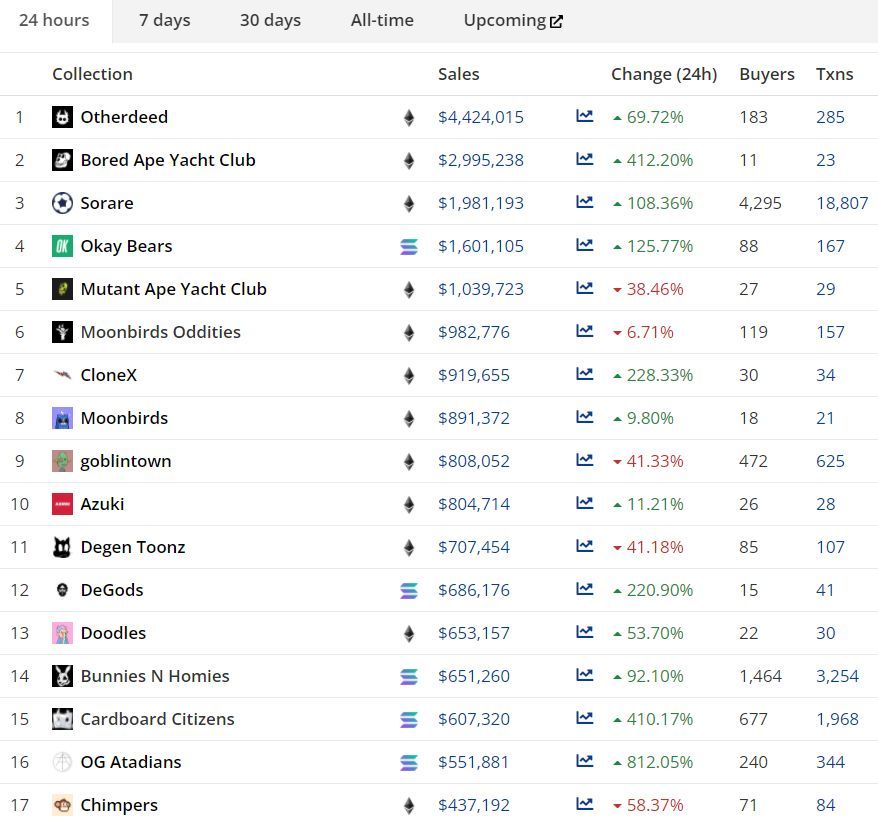
Task: Click the Solana icon in Okay Bears row
Action: coord(409,246)
